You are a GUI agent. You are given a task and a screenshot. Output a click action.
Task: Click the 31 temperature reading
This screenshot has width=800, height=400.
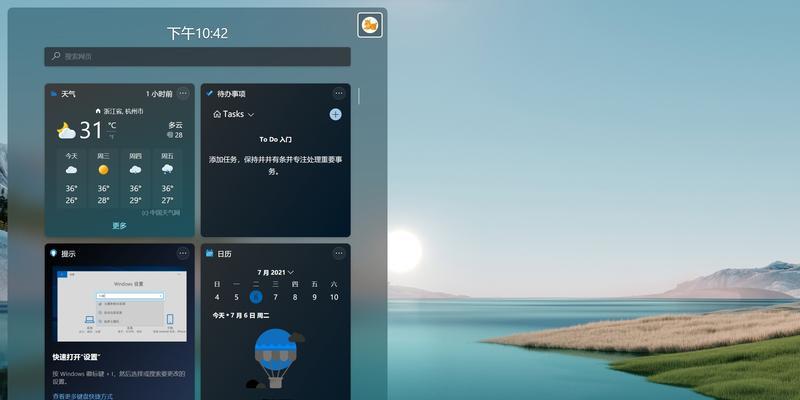[91, 130]
